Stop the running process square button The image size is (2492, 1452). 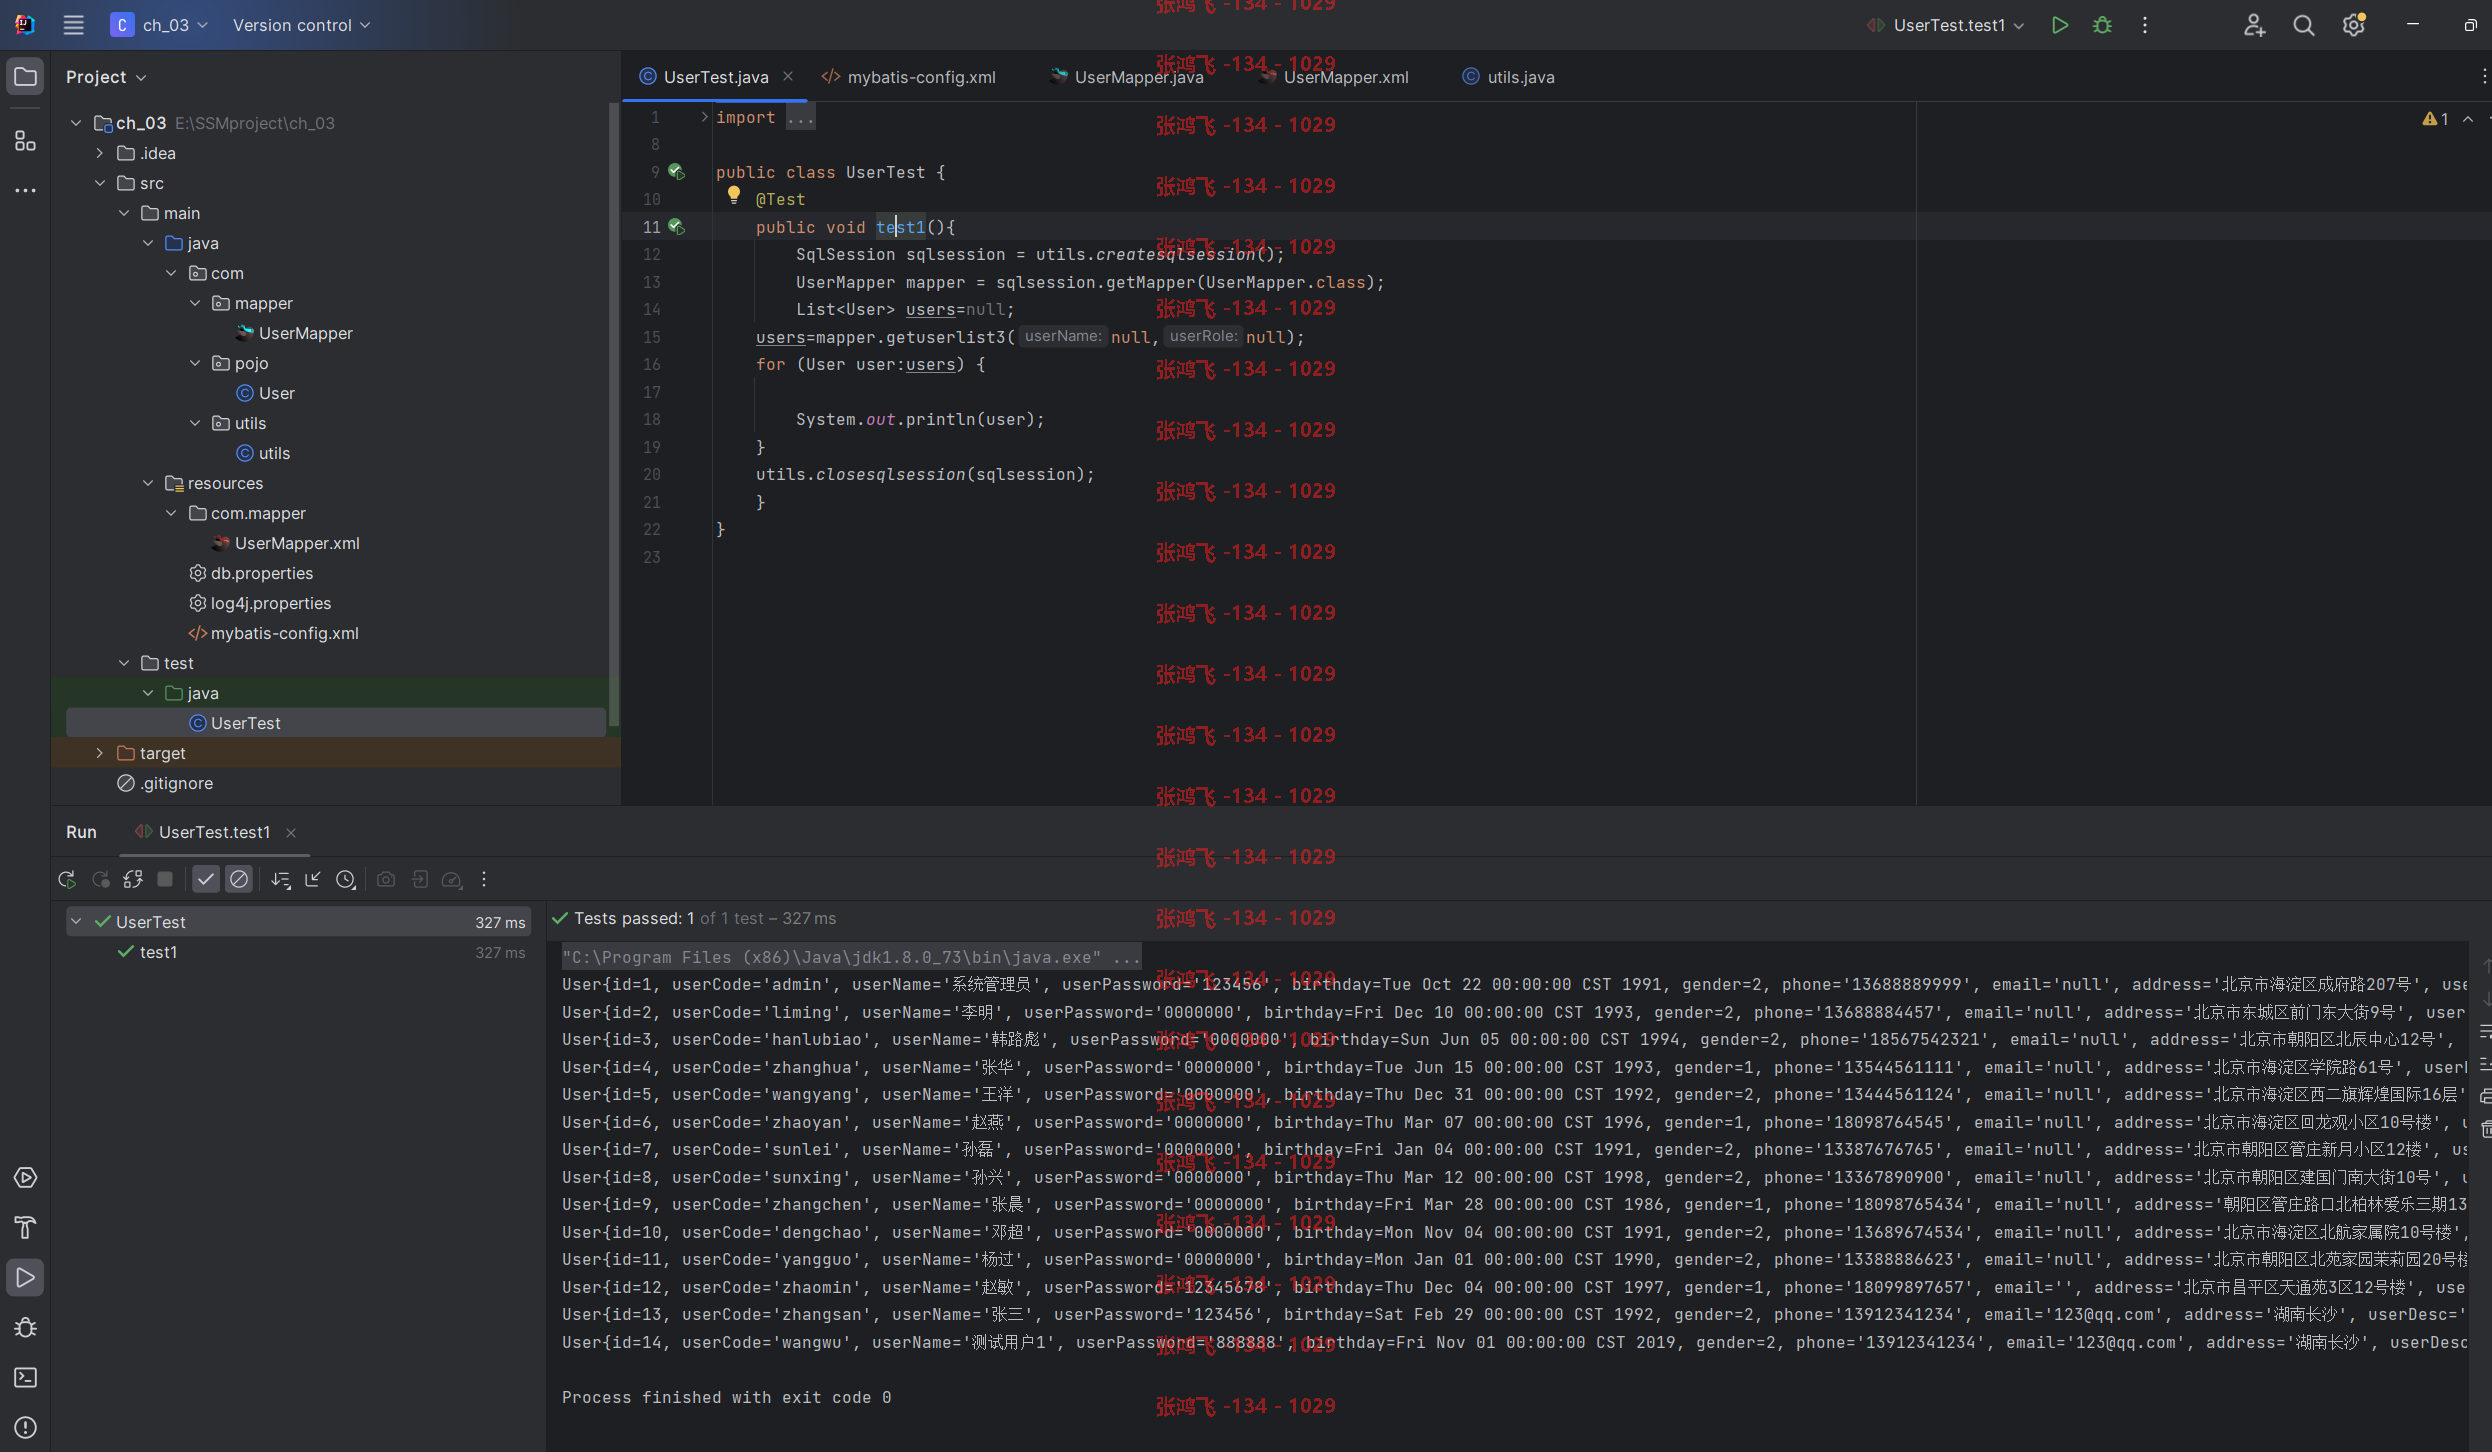click(x=166, y=880)
